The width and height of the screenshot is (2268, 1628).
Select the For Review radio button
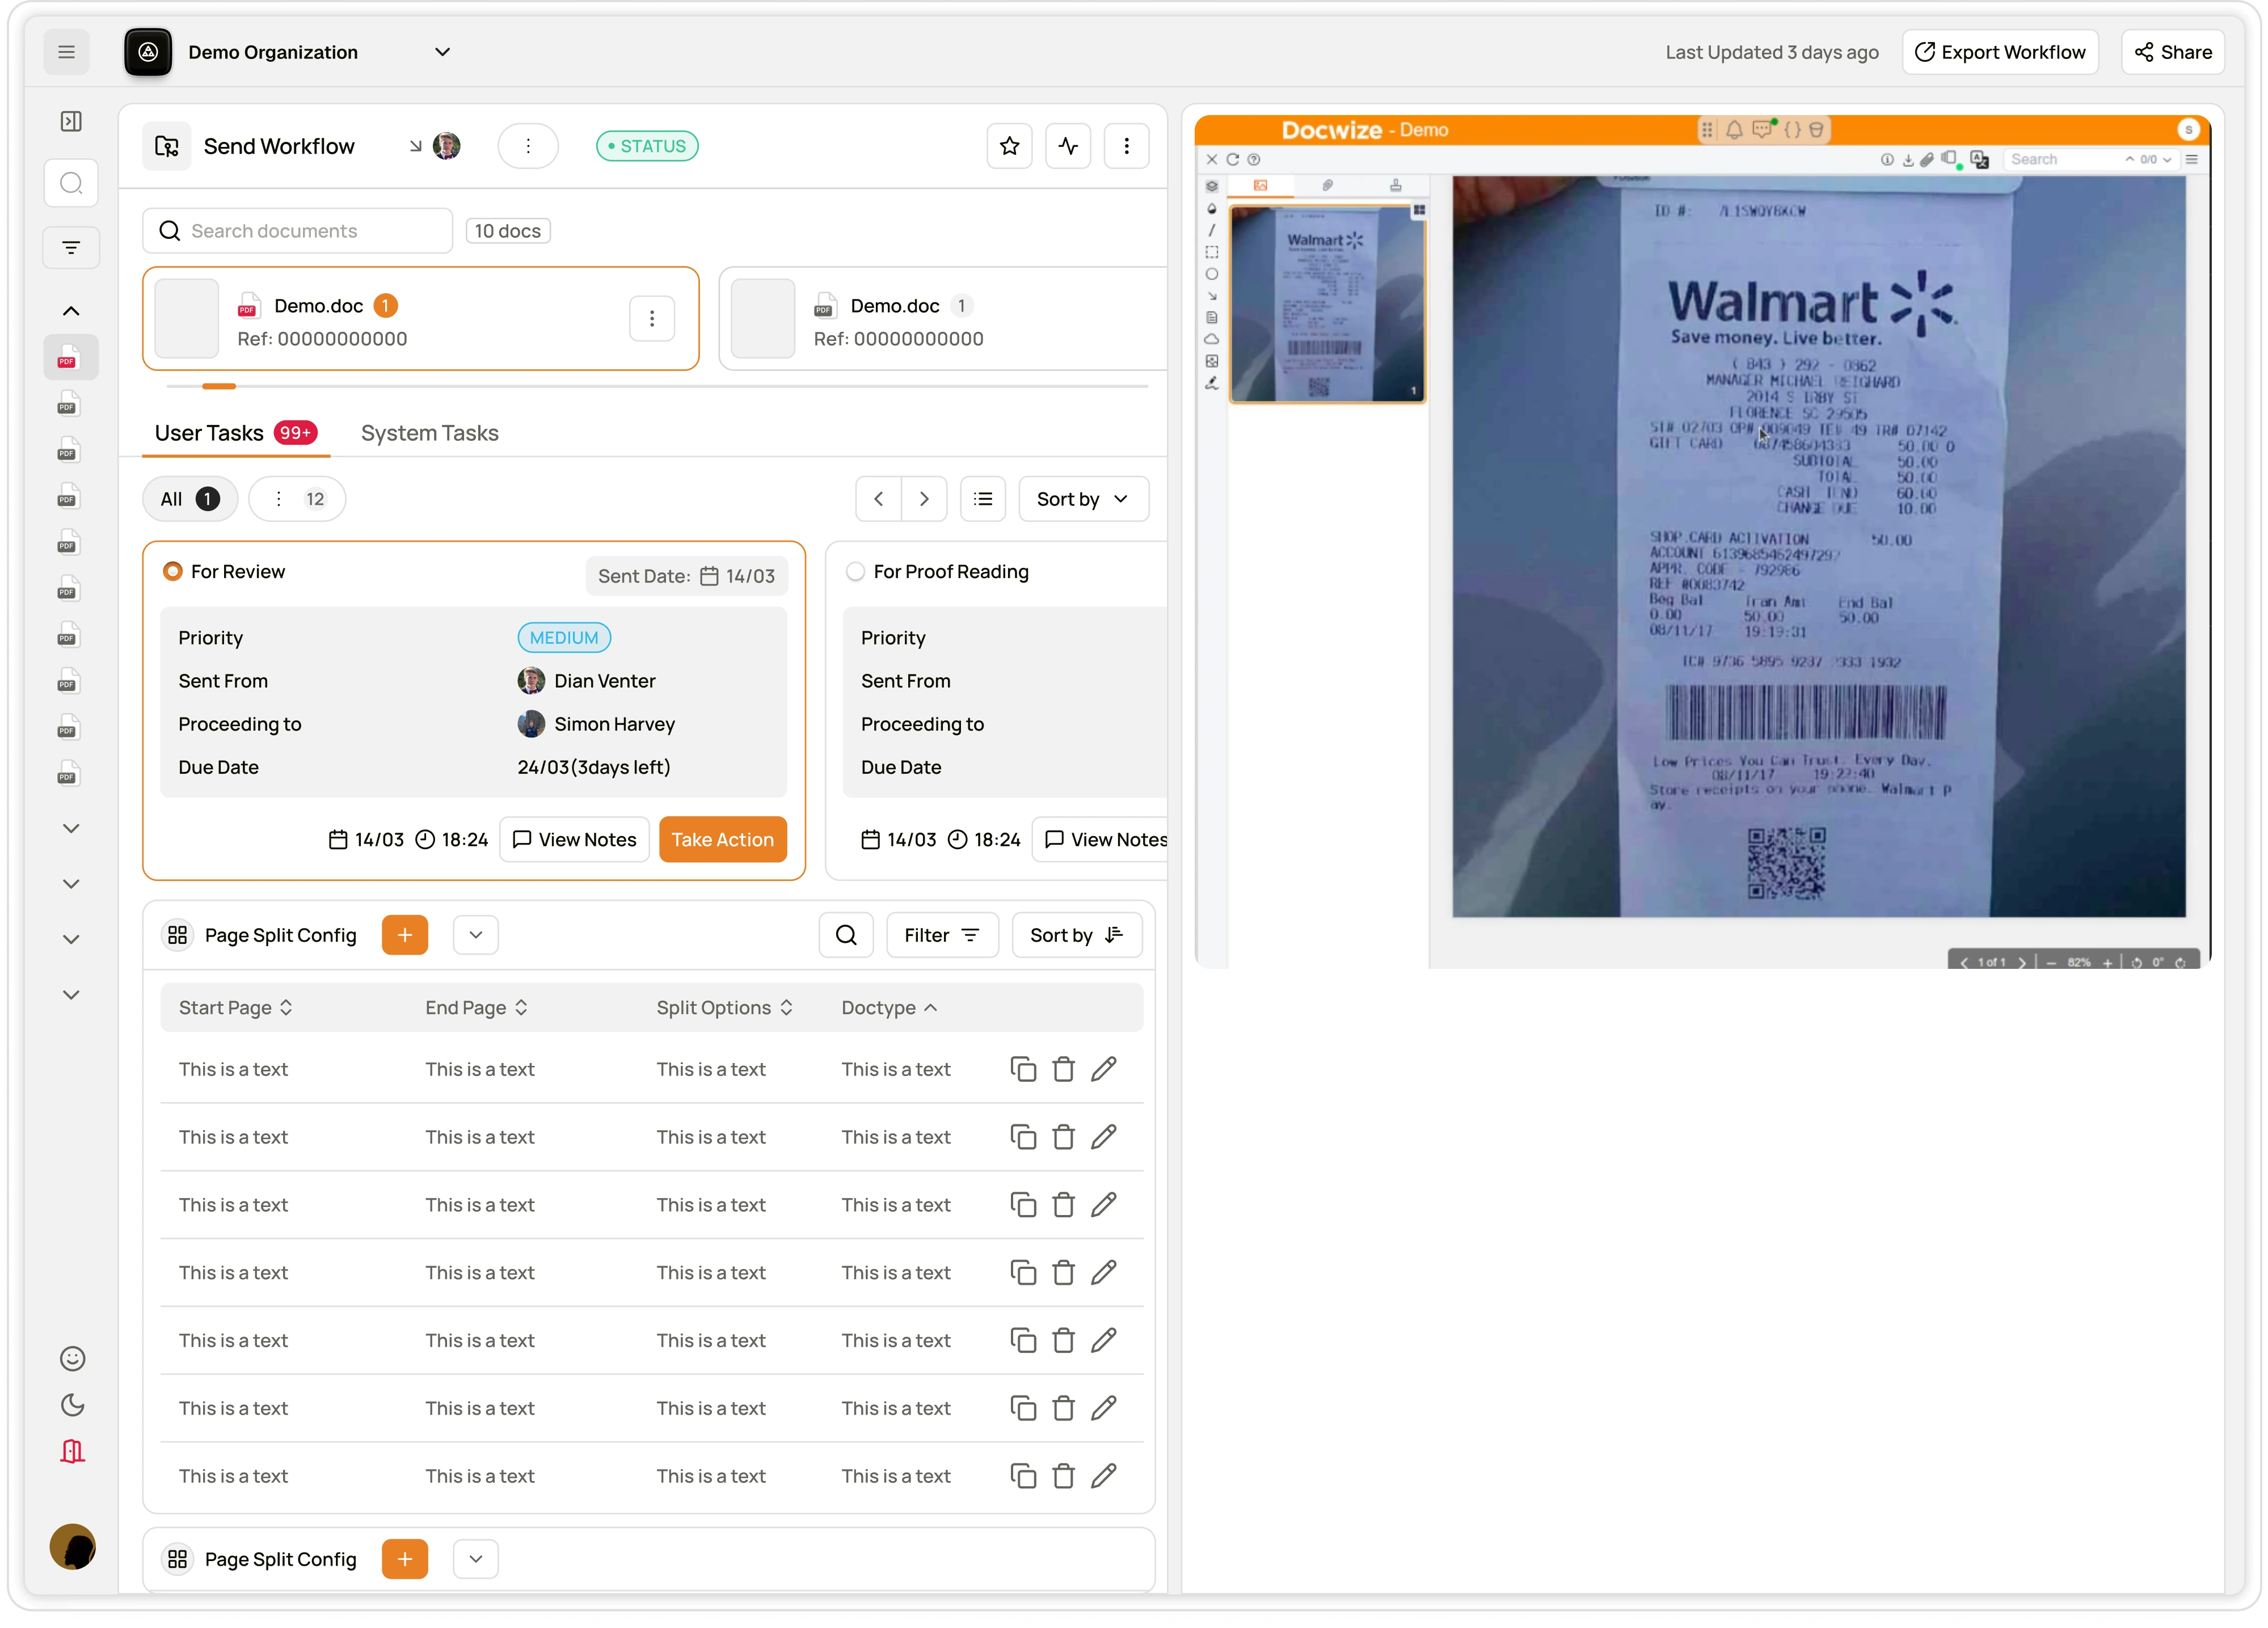[172, 571]
